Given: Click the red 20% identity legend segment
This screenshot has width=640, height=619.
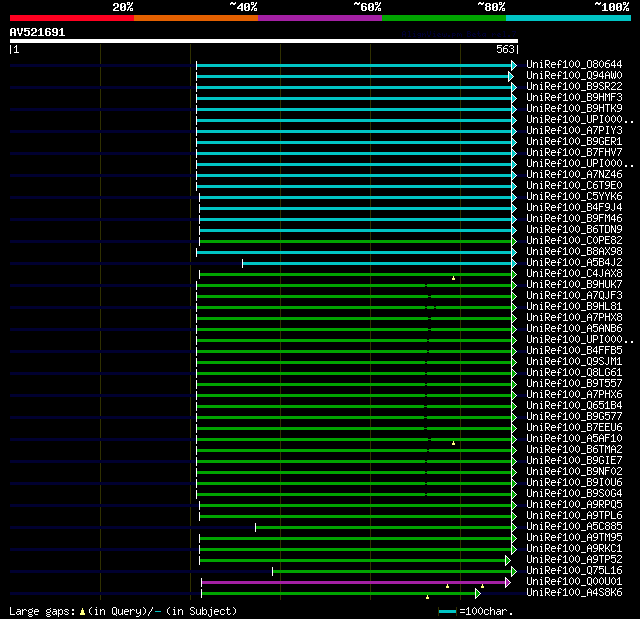Looking at the screenshot, I should point(72,18).
